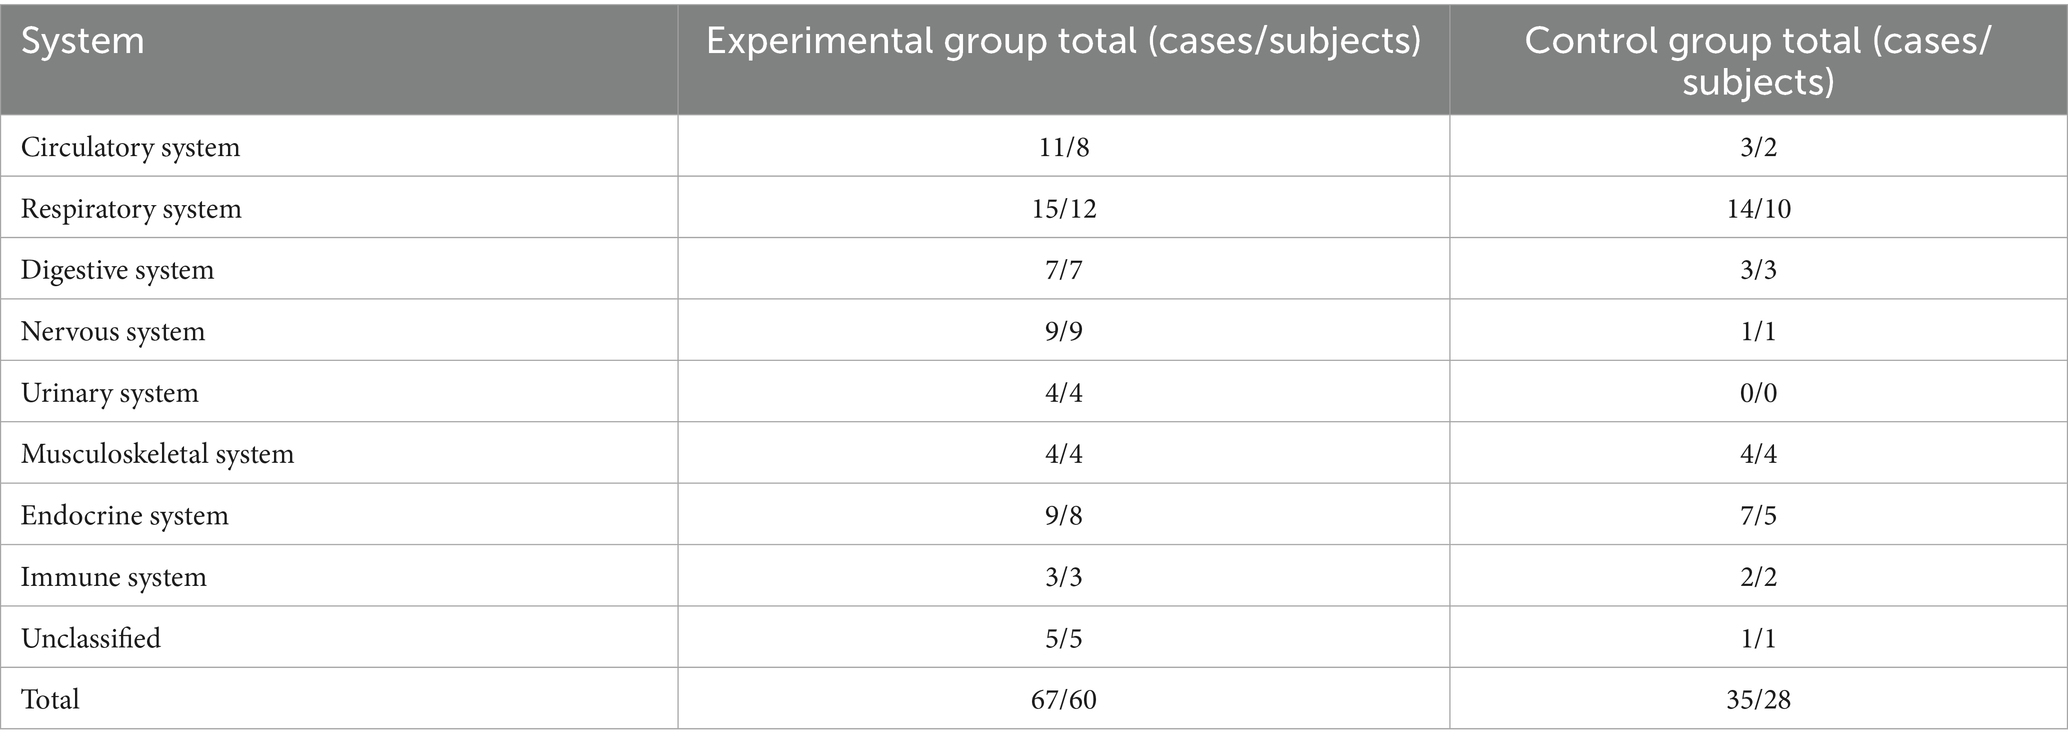The width and height of the screenshot is (2068, 747).
Task: Select the Unclassified row label
Action: click(91, 639)
